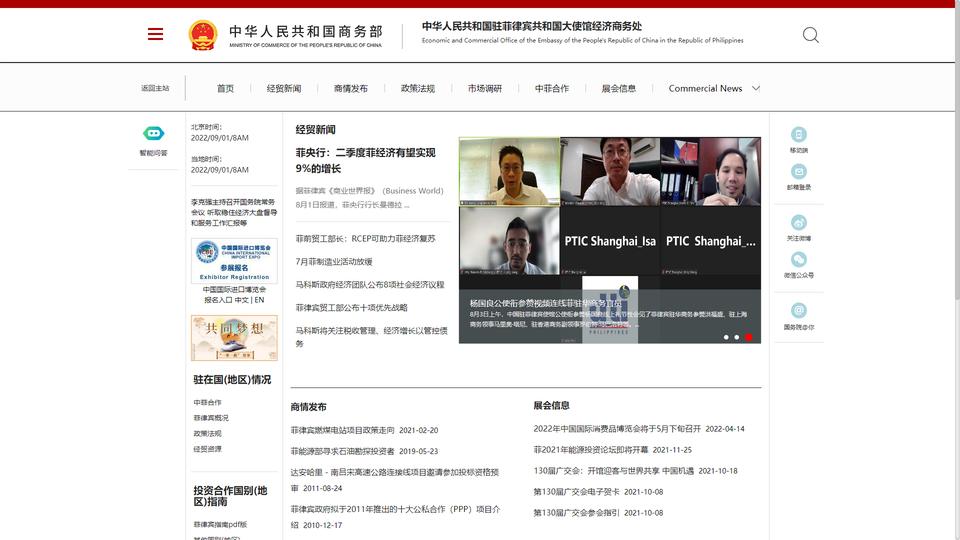Select the second carousel slide dot

pyautogui.click(x=737, y=337)
